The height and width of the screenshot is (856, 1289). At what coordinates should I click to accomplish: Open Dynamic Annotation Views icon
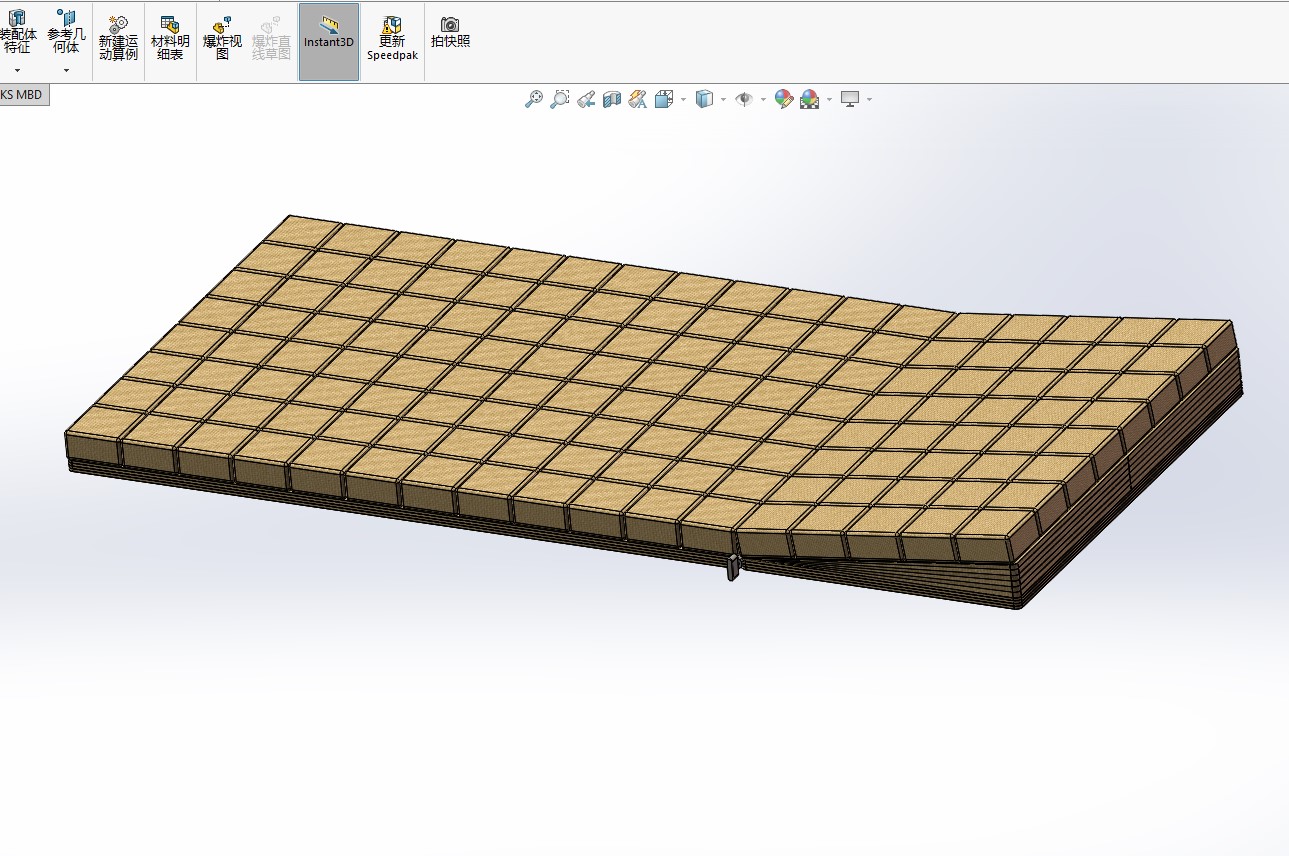pyautogui.click(x=638, y=99)
